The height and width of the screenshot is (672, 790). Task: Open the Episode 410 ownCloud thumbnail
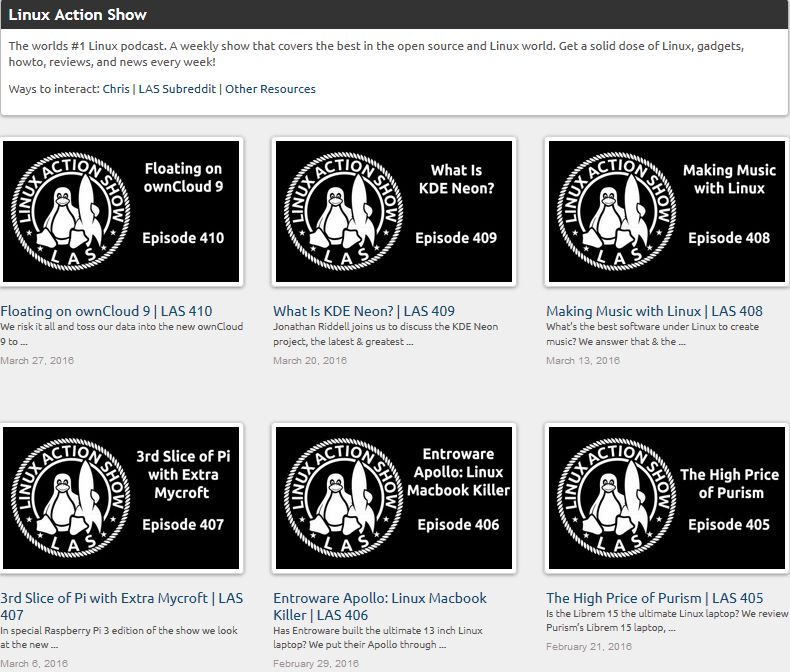tap(121, 212)
